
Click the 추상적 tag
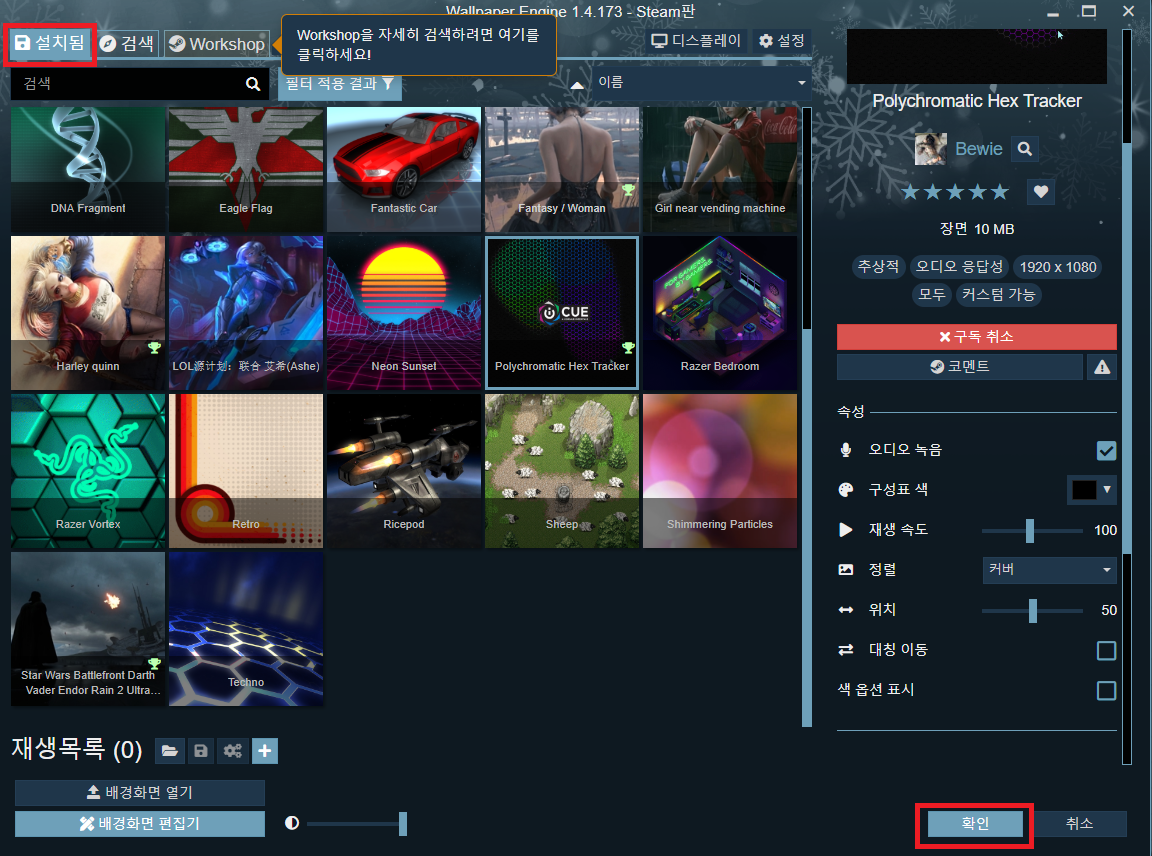(x=879, y=267)
